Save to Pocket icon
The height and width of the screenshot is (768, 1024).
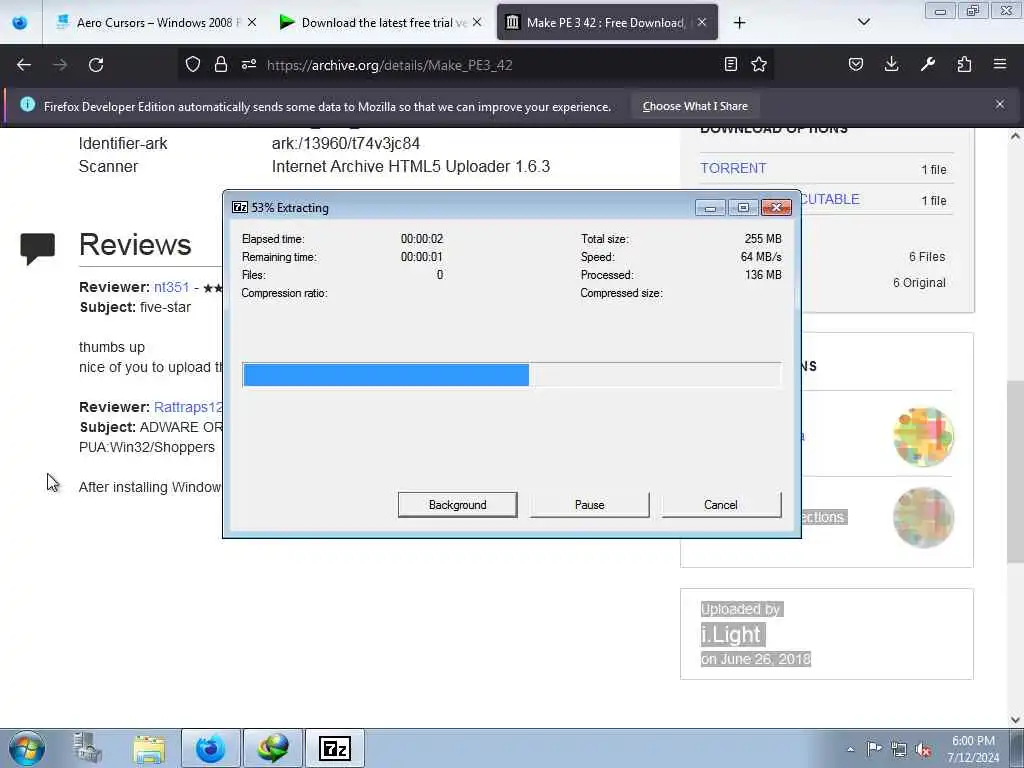pyautogui.click(x=856, y=64)
